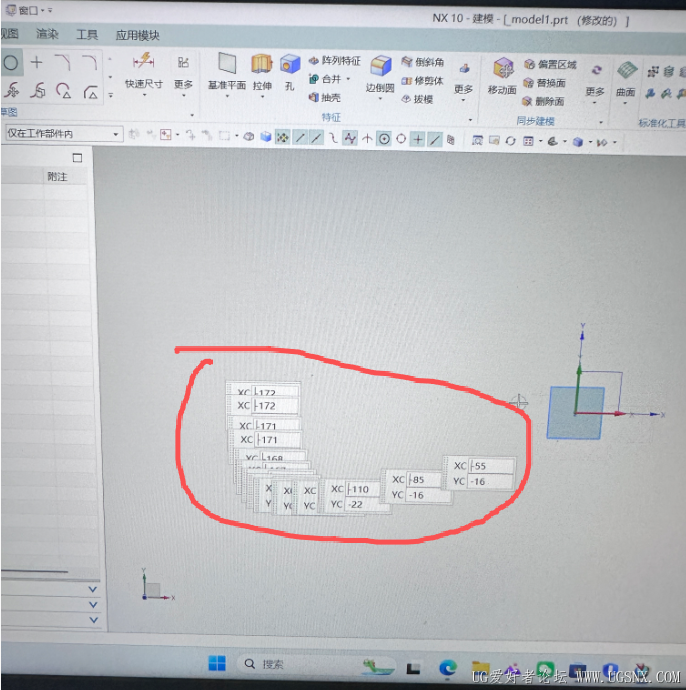Click the Delete Face (删除面) button
686x690 pixels.
click(x=543, y=102)
